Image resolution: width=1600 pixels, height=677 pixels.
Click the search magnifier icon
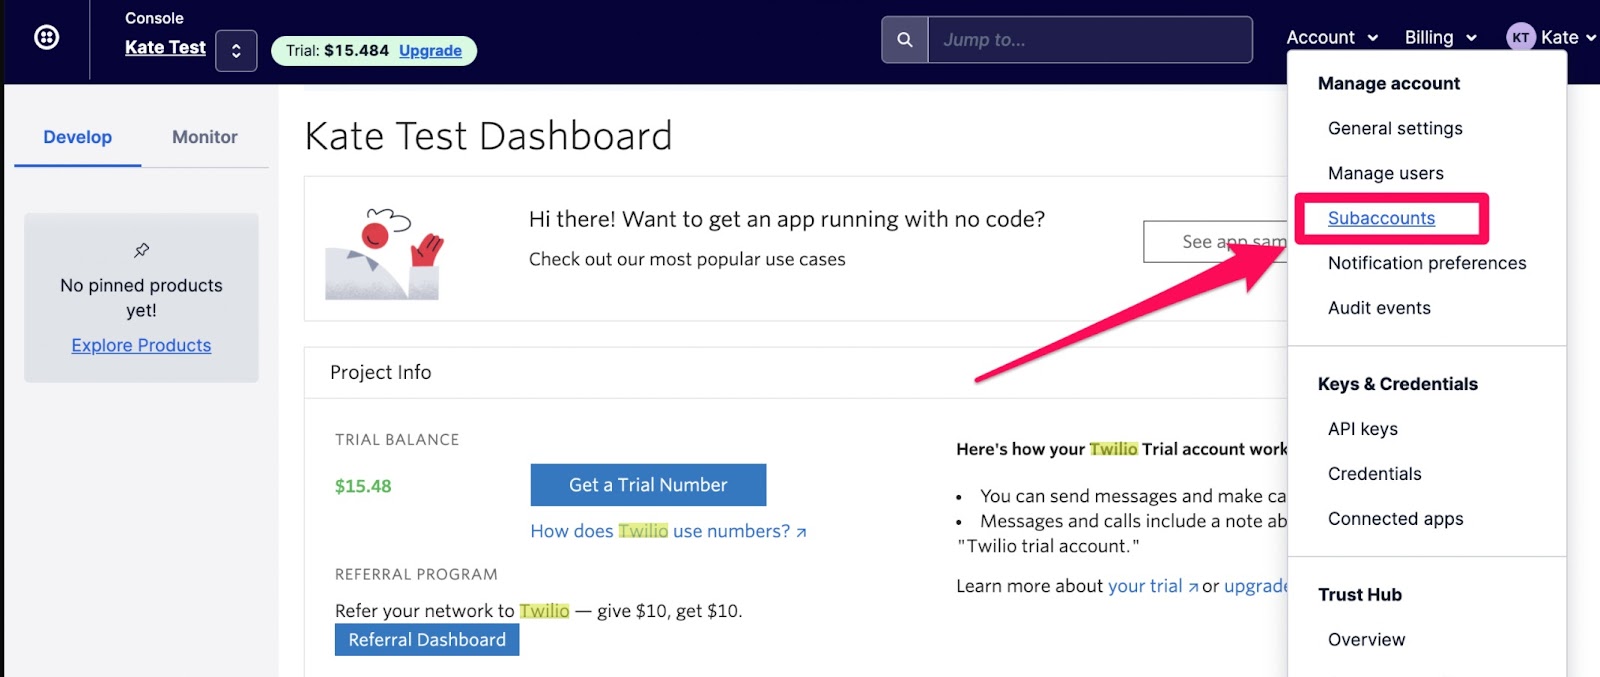pos(905,40)
